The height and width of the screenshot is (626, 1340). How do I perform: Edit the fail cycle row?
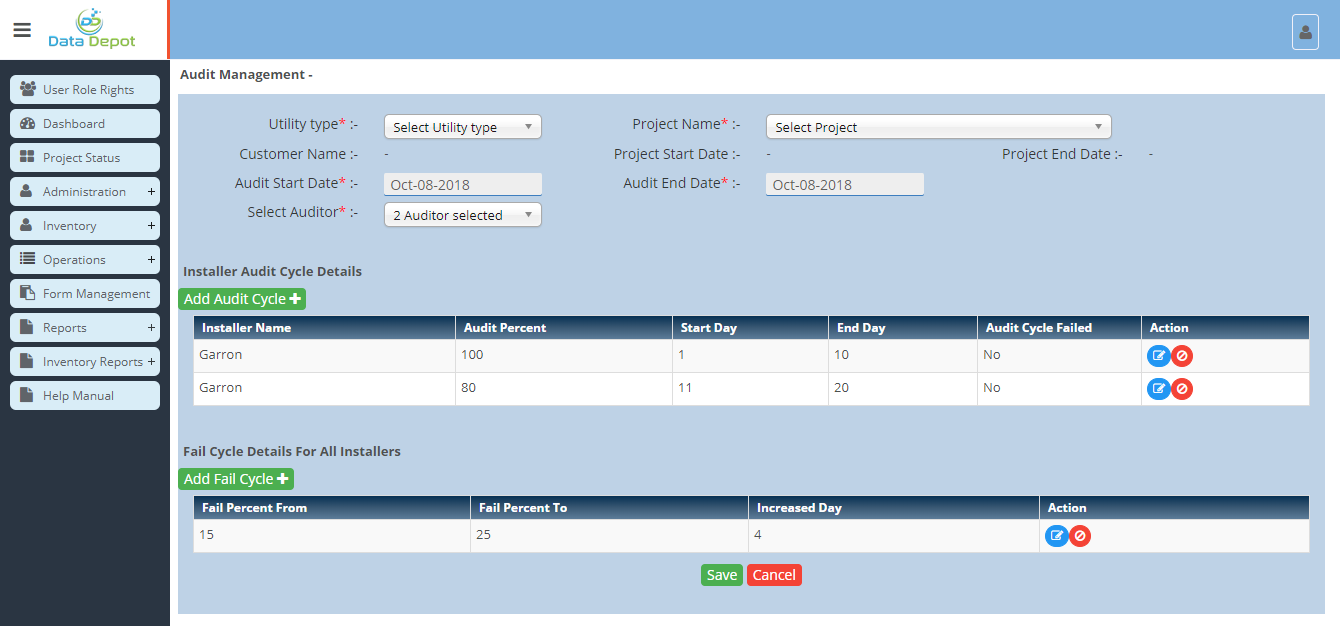point(1056,536)
